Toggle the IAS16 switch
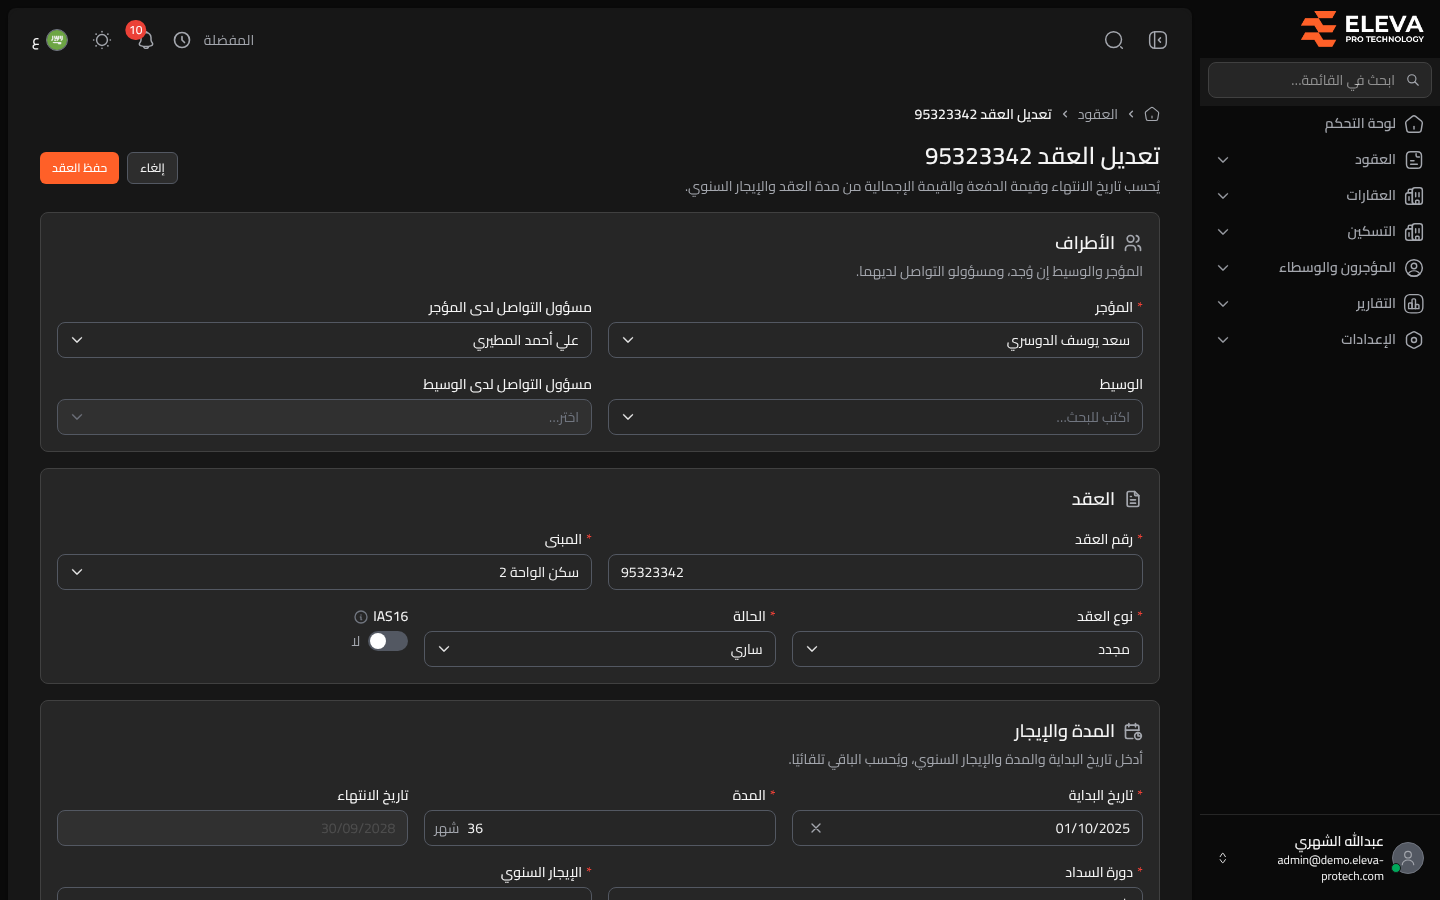 [388, 641]
